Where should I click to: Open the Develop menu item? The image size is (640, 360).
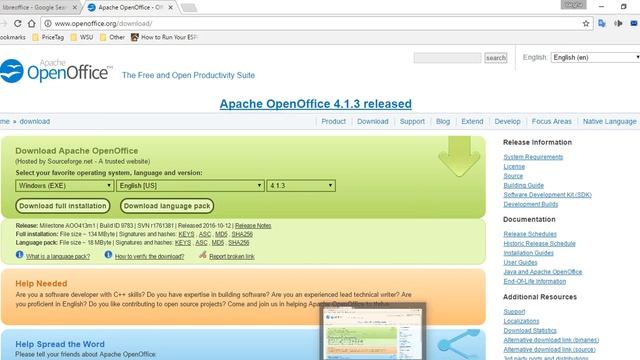click(507, 122)
